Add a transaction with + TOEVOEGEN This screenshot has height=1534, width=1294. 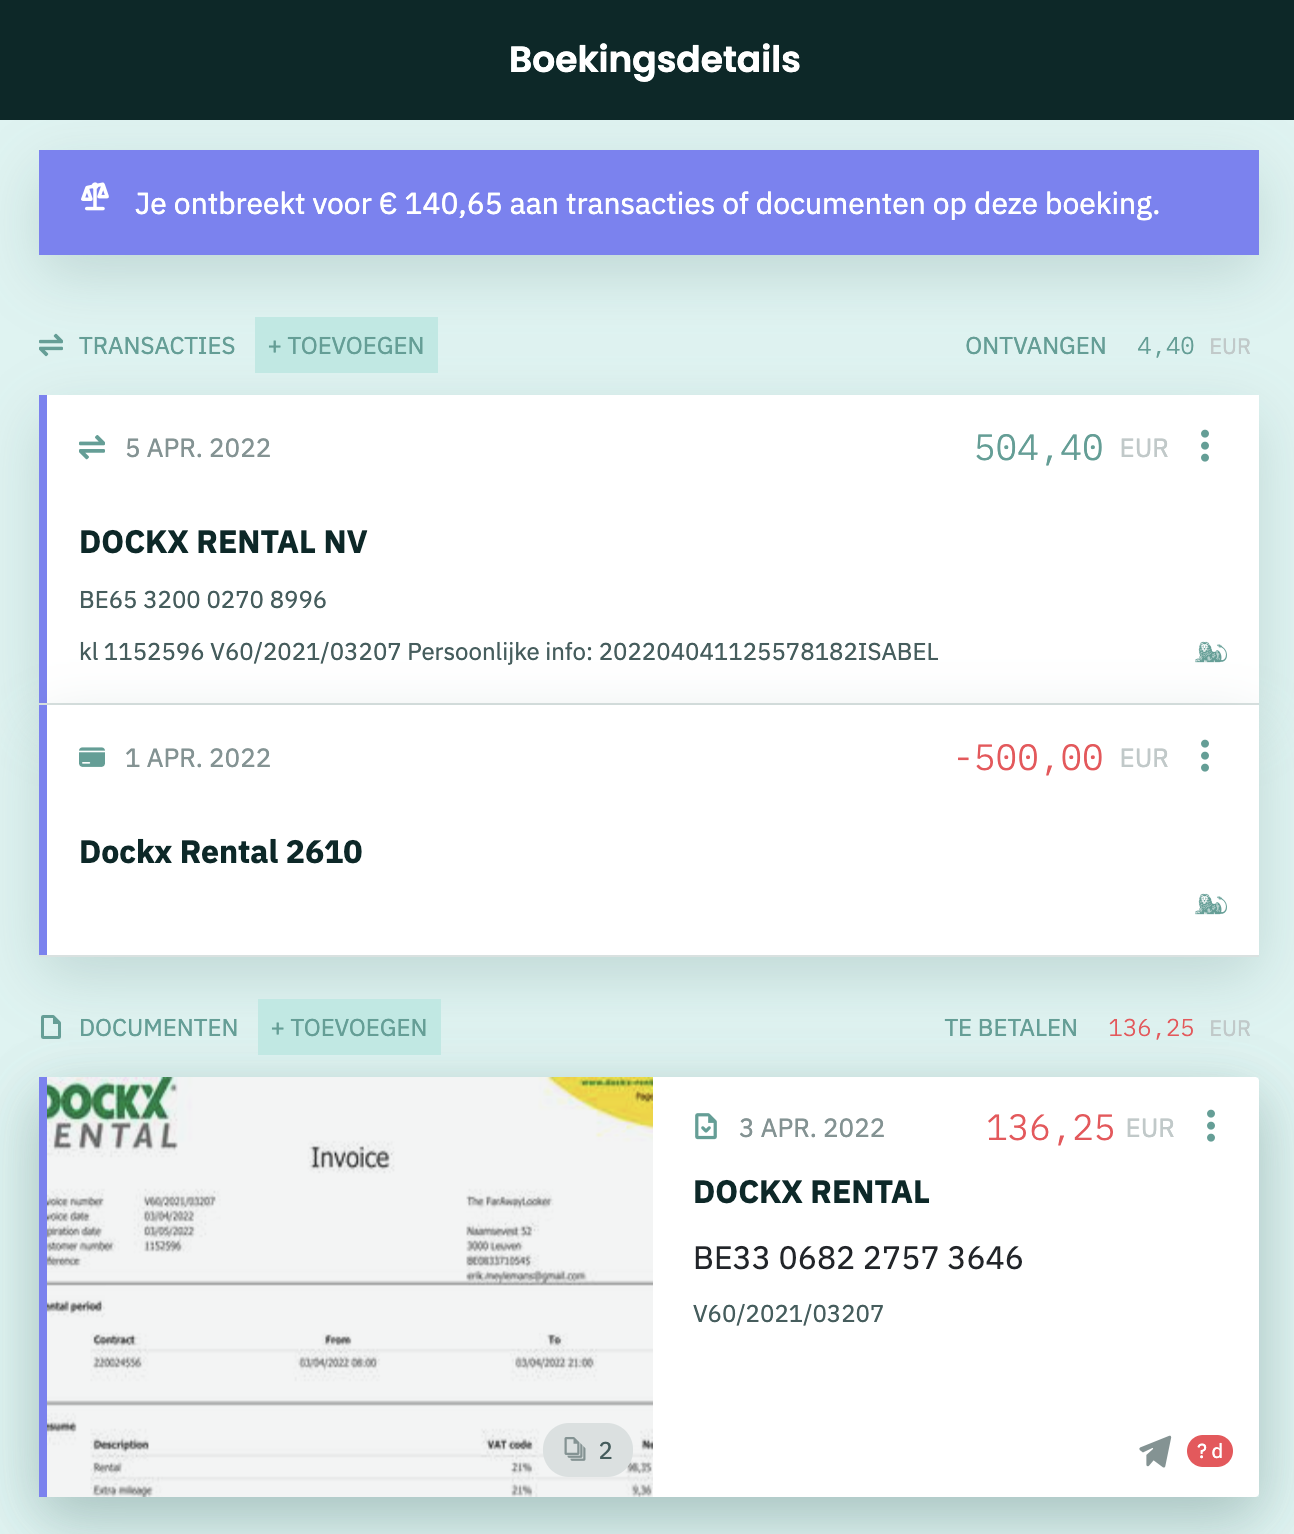point(346,345)
